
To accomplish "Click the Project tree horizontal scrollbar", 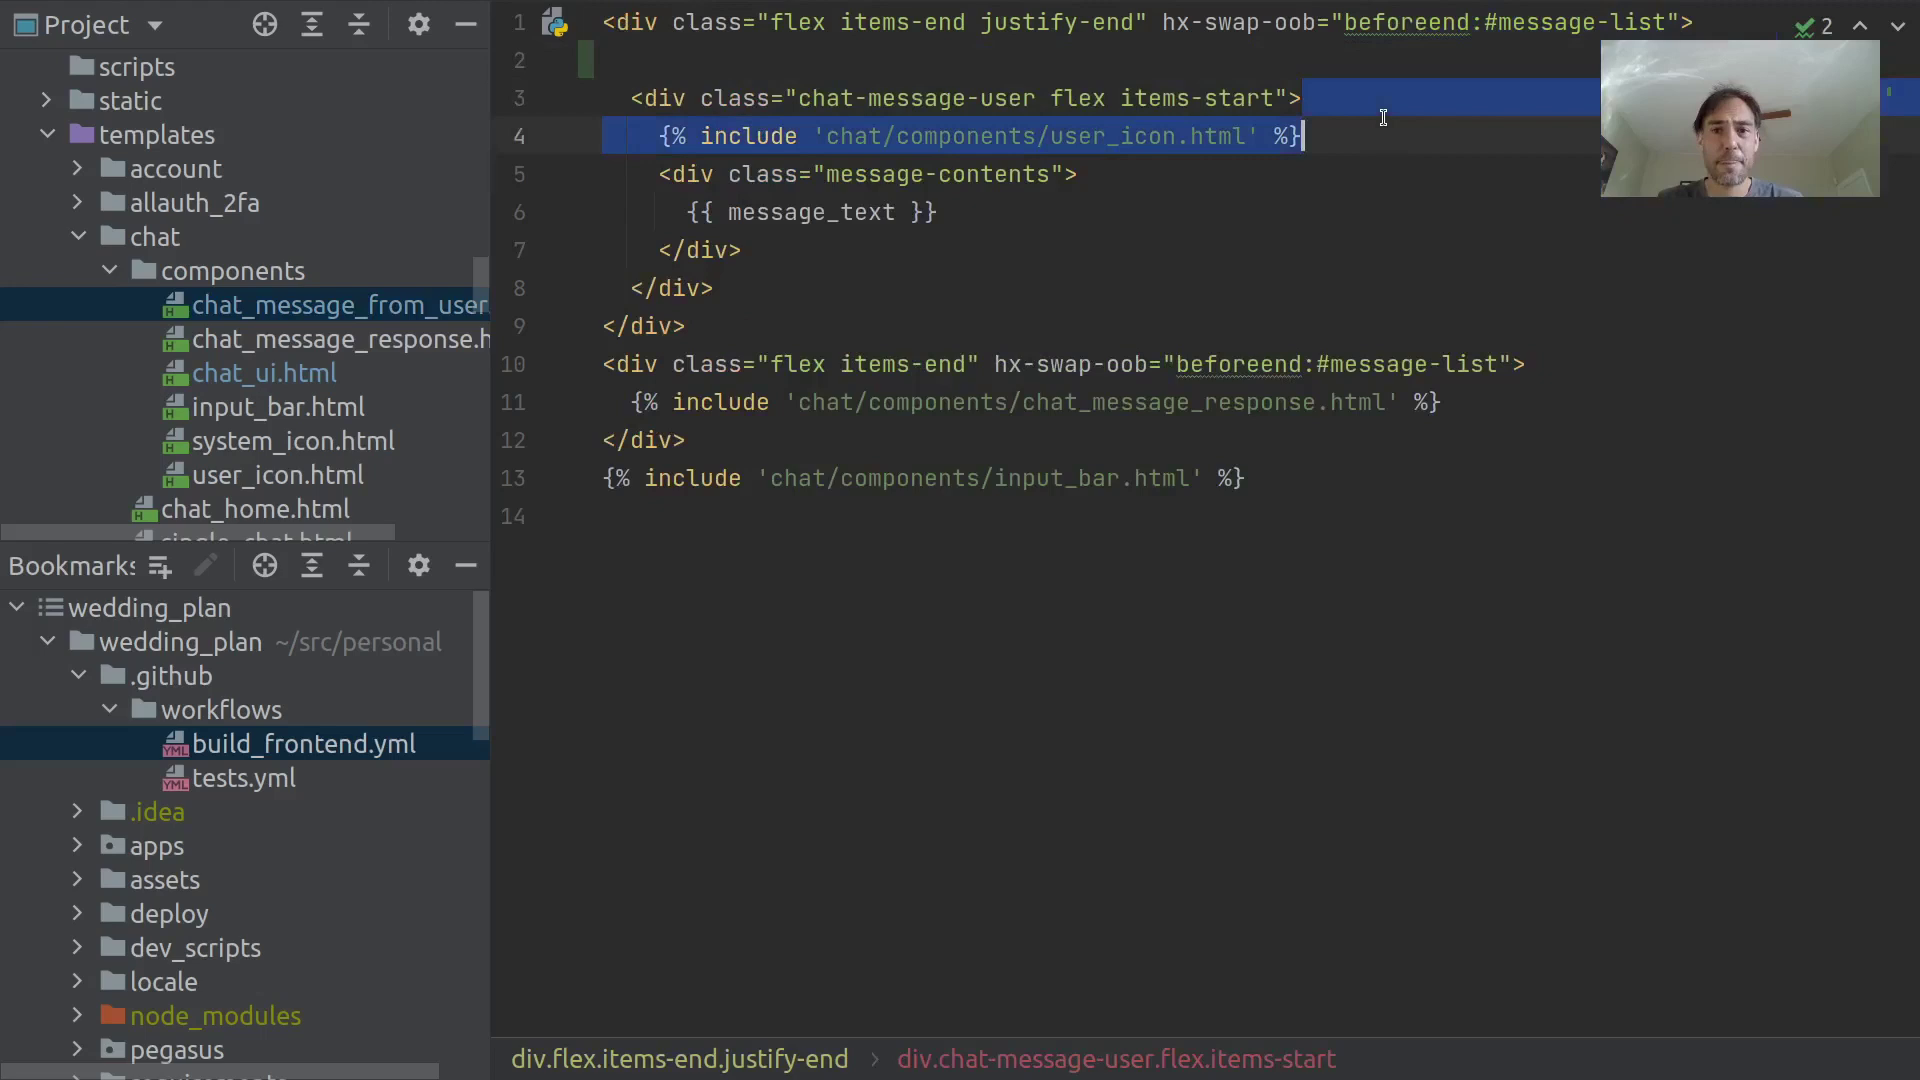I will pyautogui.click(x=197, y=533).
